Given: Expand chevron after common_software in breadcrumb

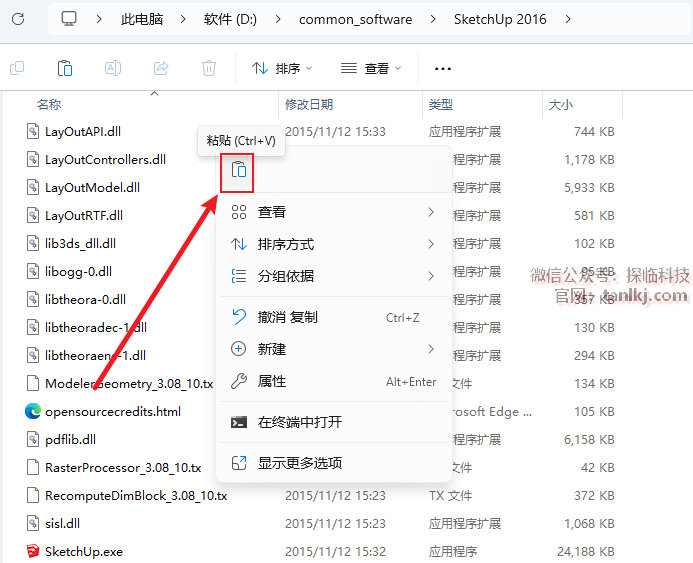Looking at the screenshot, I should pos(433,19).
